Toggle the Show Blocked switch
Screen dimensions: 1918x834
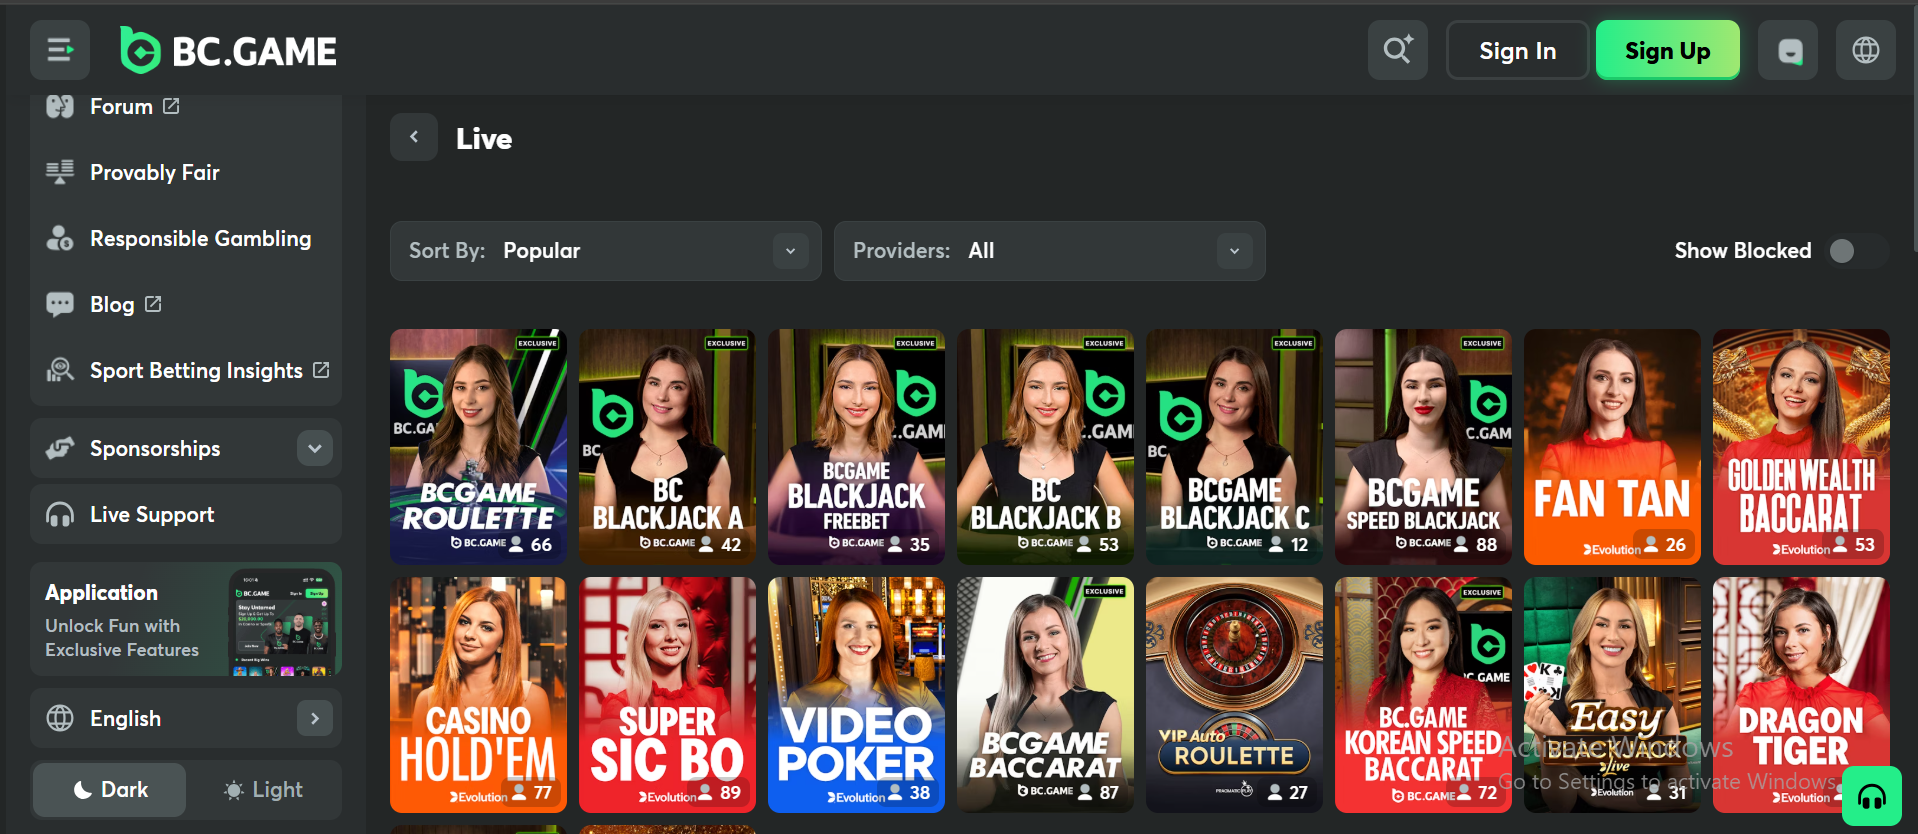click(1859, 251)
